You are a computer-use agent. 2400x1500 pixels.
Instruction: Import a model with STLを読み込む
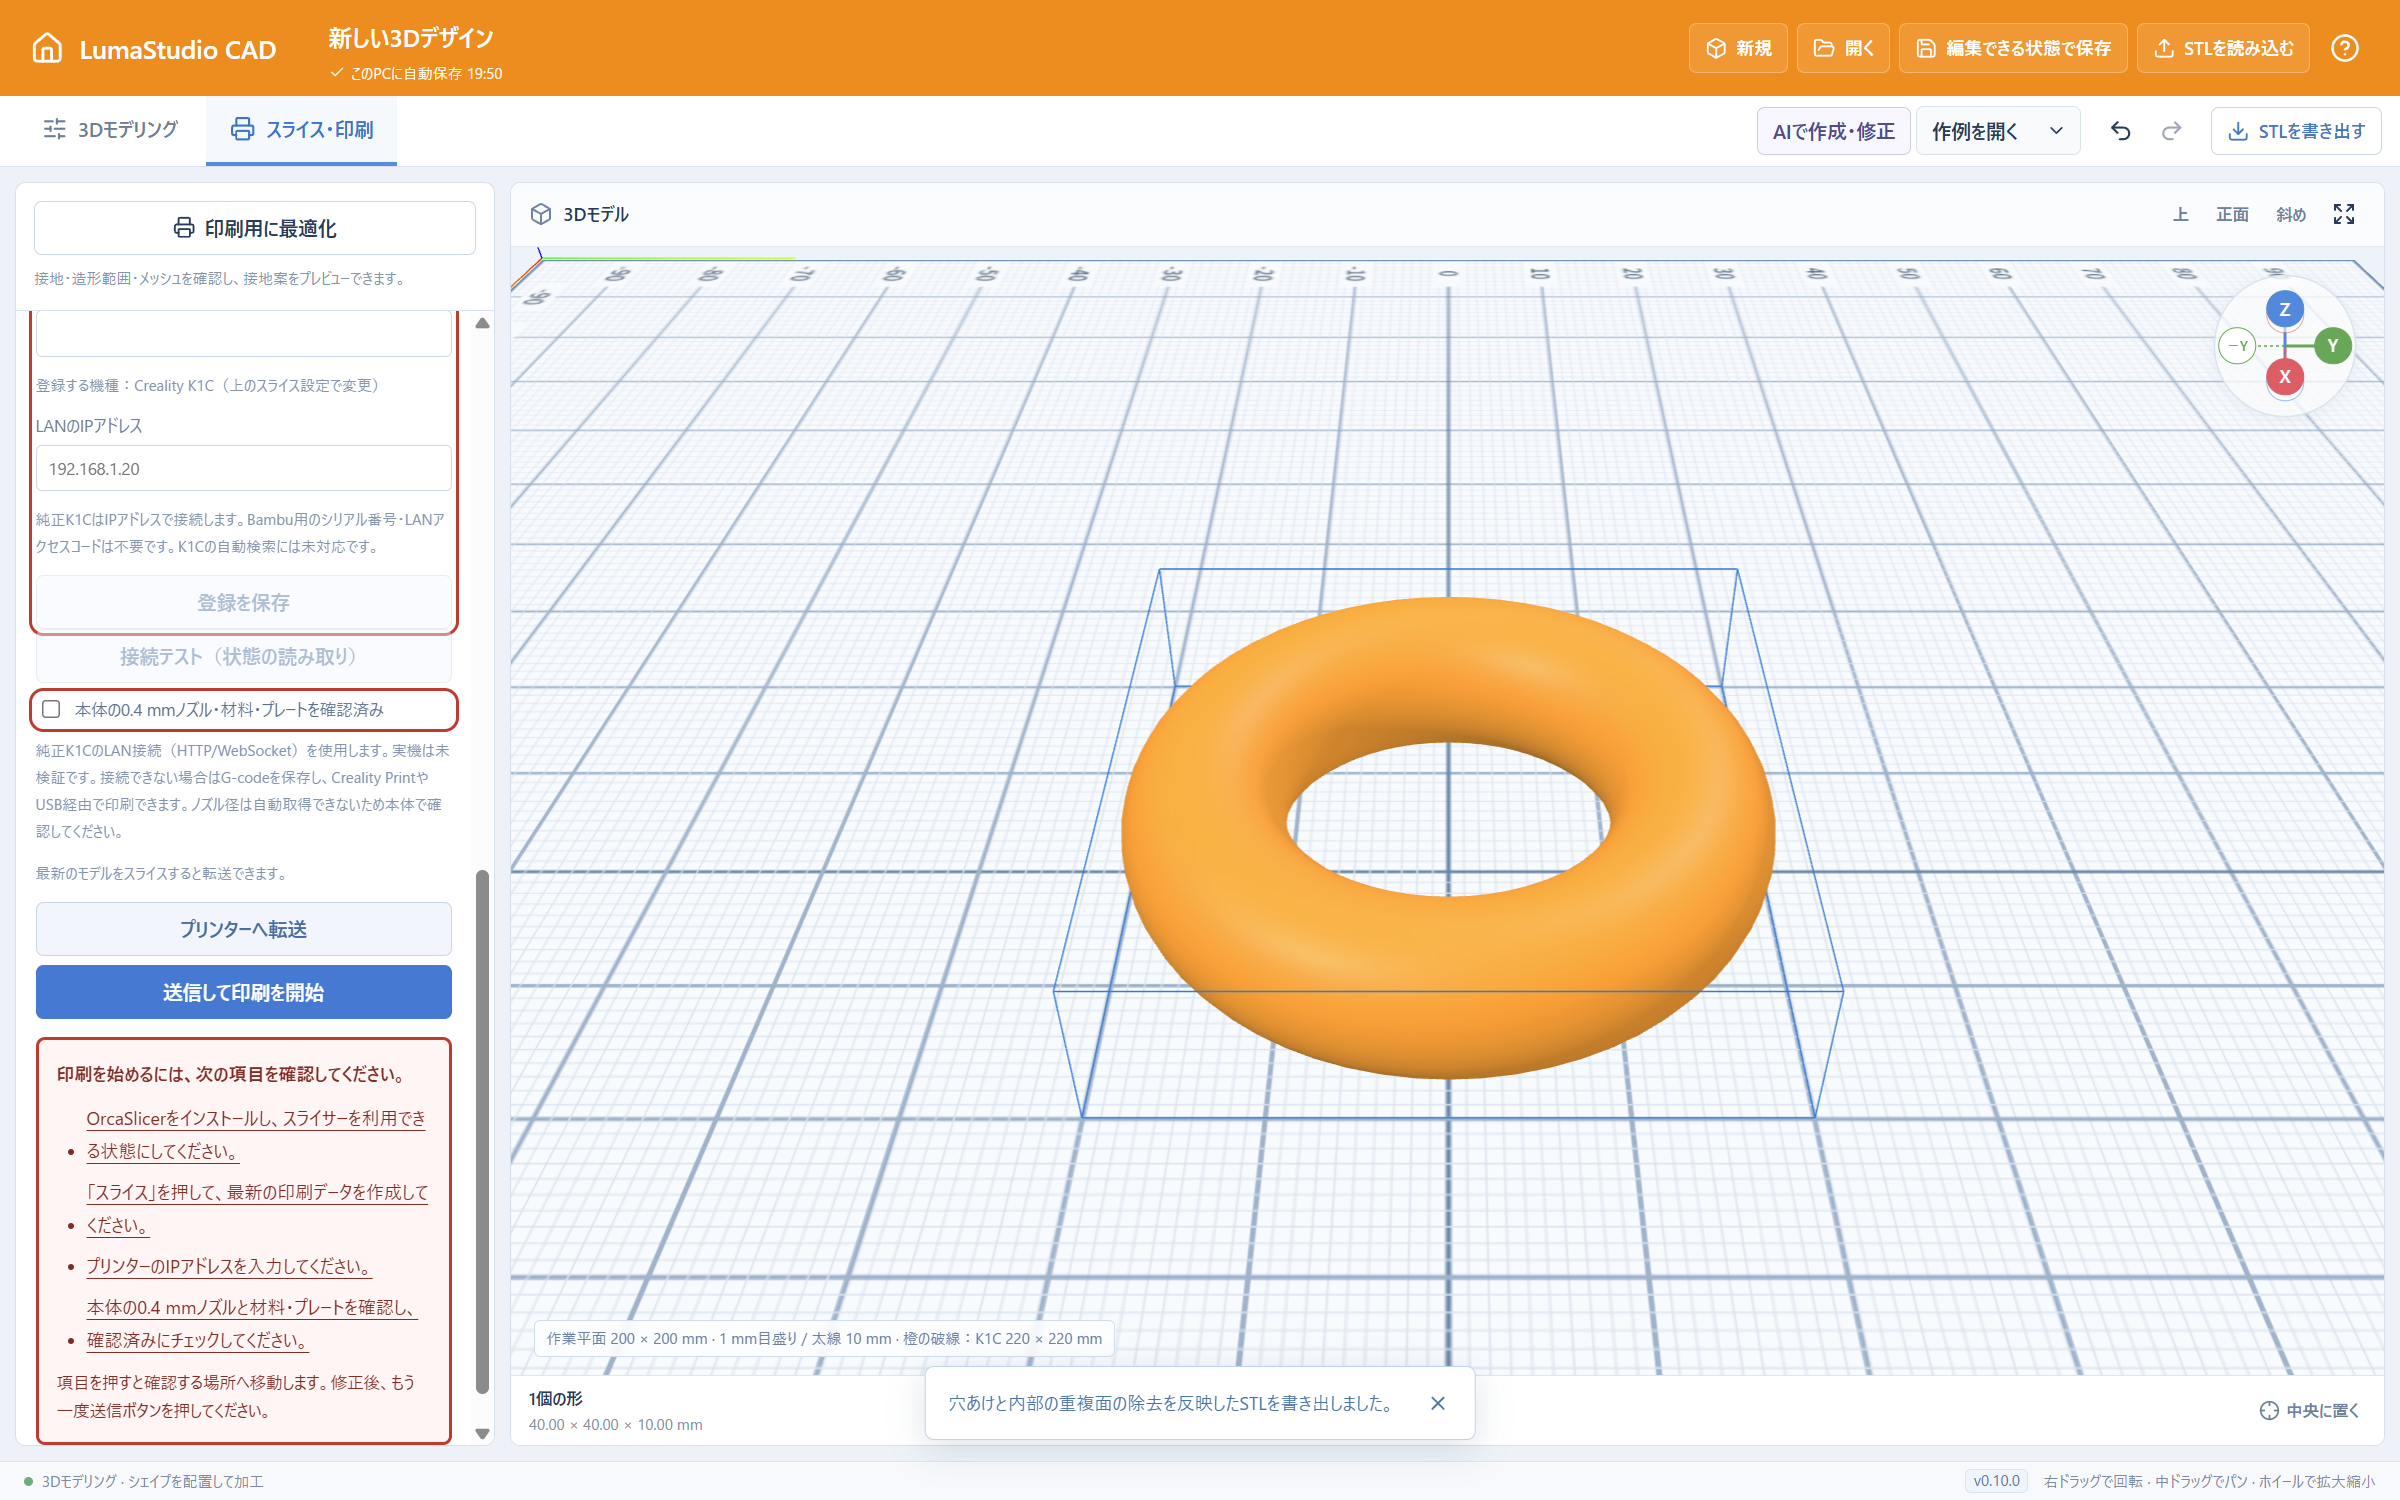pyautogui.click(x=2223, y=48)
